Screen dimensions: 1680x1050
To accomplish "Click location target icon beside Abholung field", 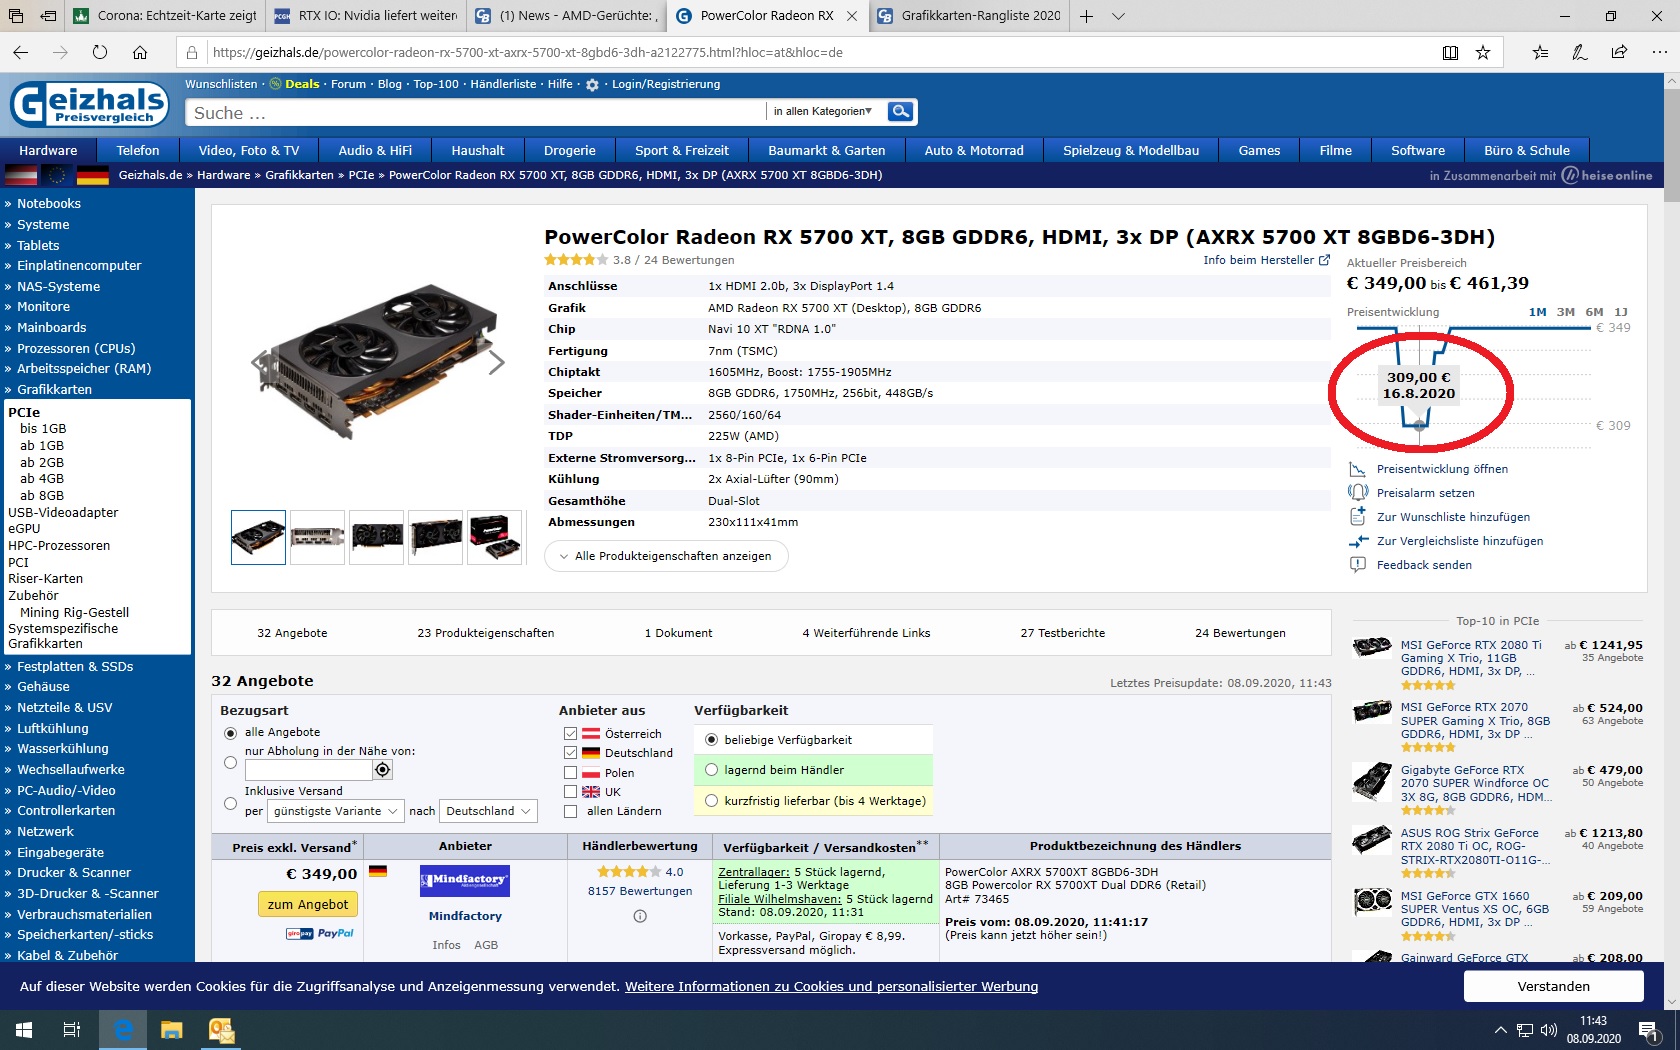I will pyautogui.click(x=382, y=770).
